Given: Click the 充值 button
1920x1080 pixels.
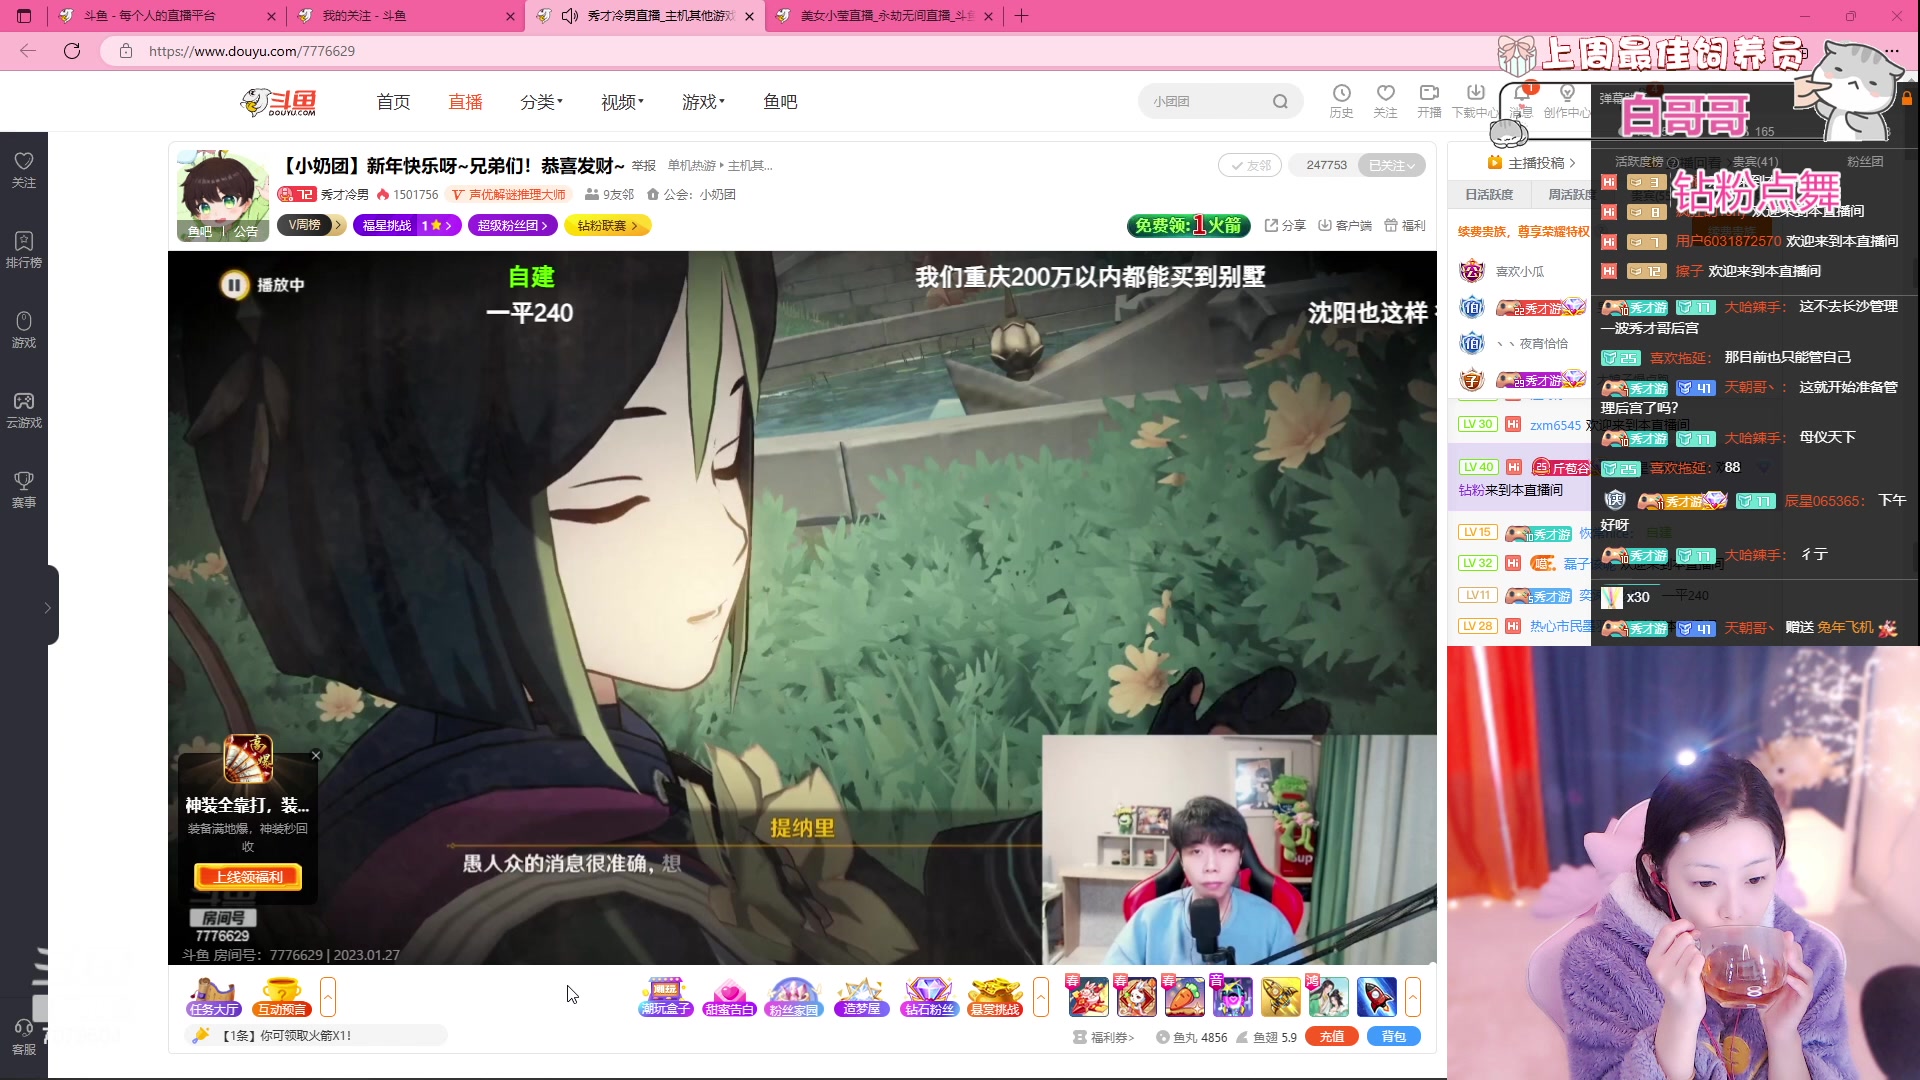Looking at the screenshot, I should (x=1332, y=1037).
